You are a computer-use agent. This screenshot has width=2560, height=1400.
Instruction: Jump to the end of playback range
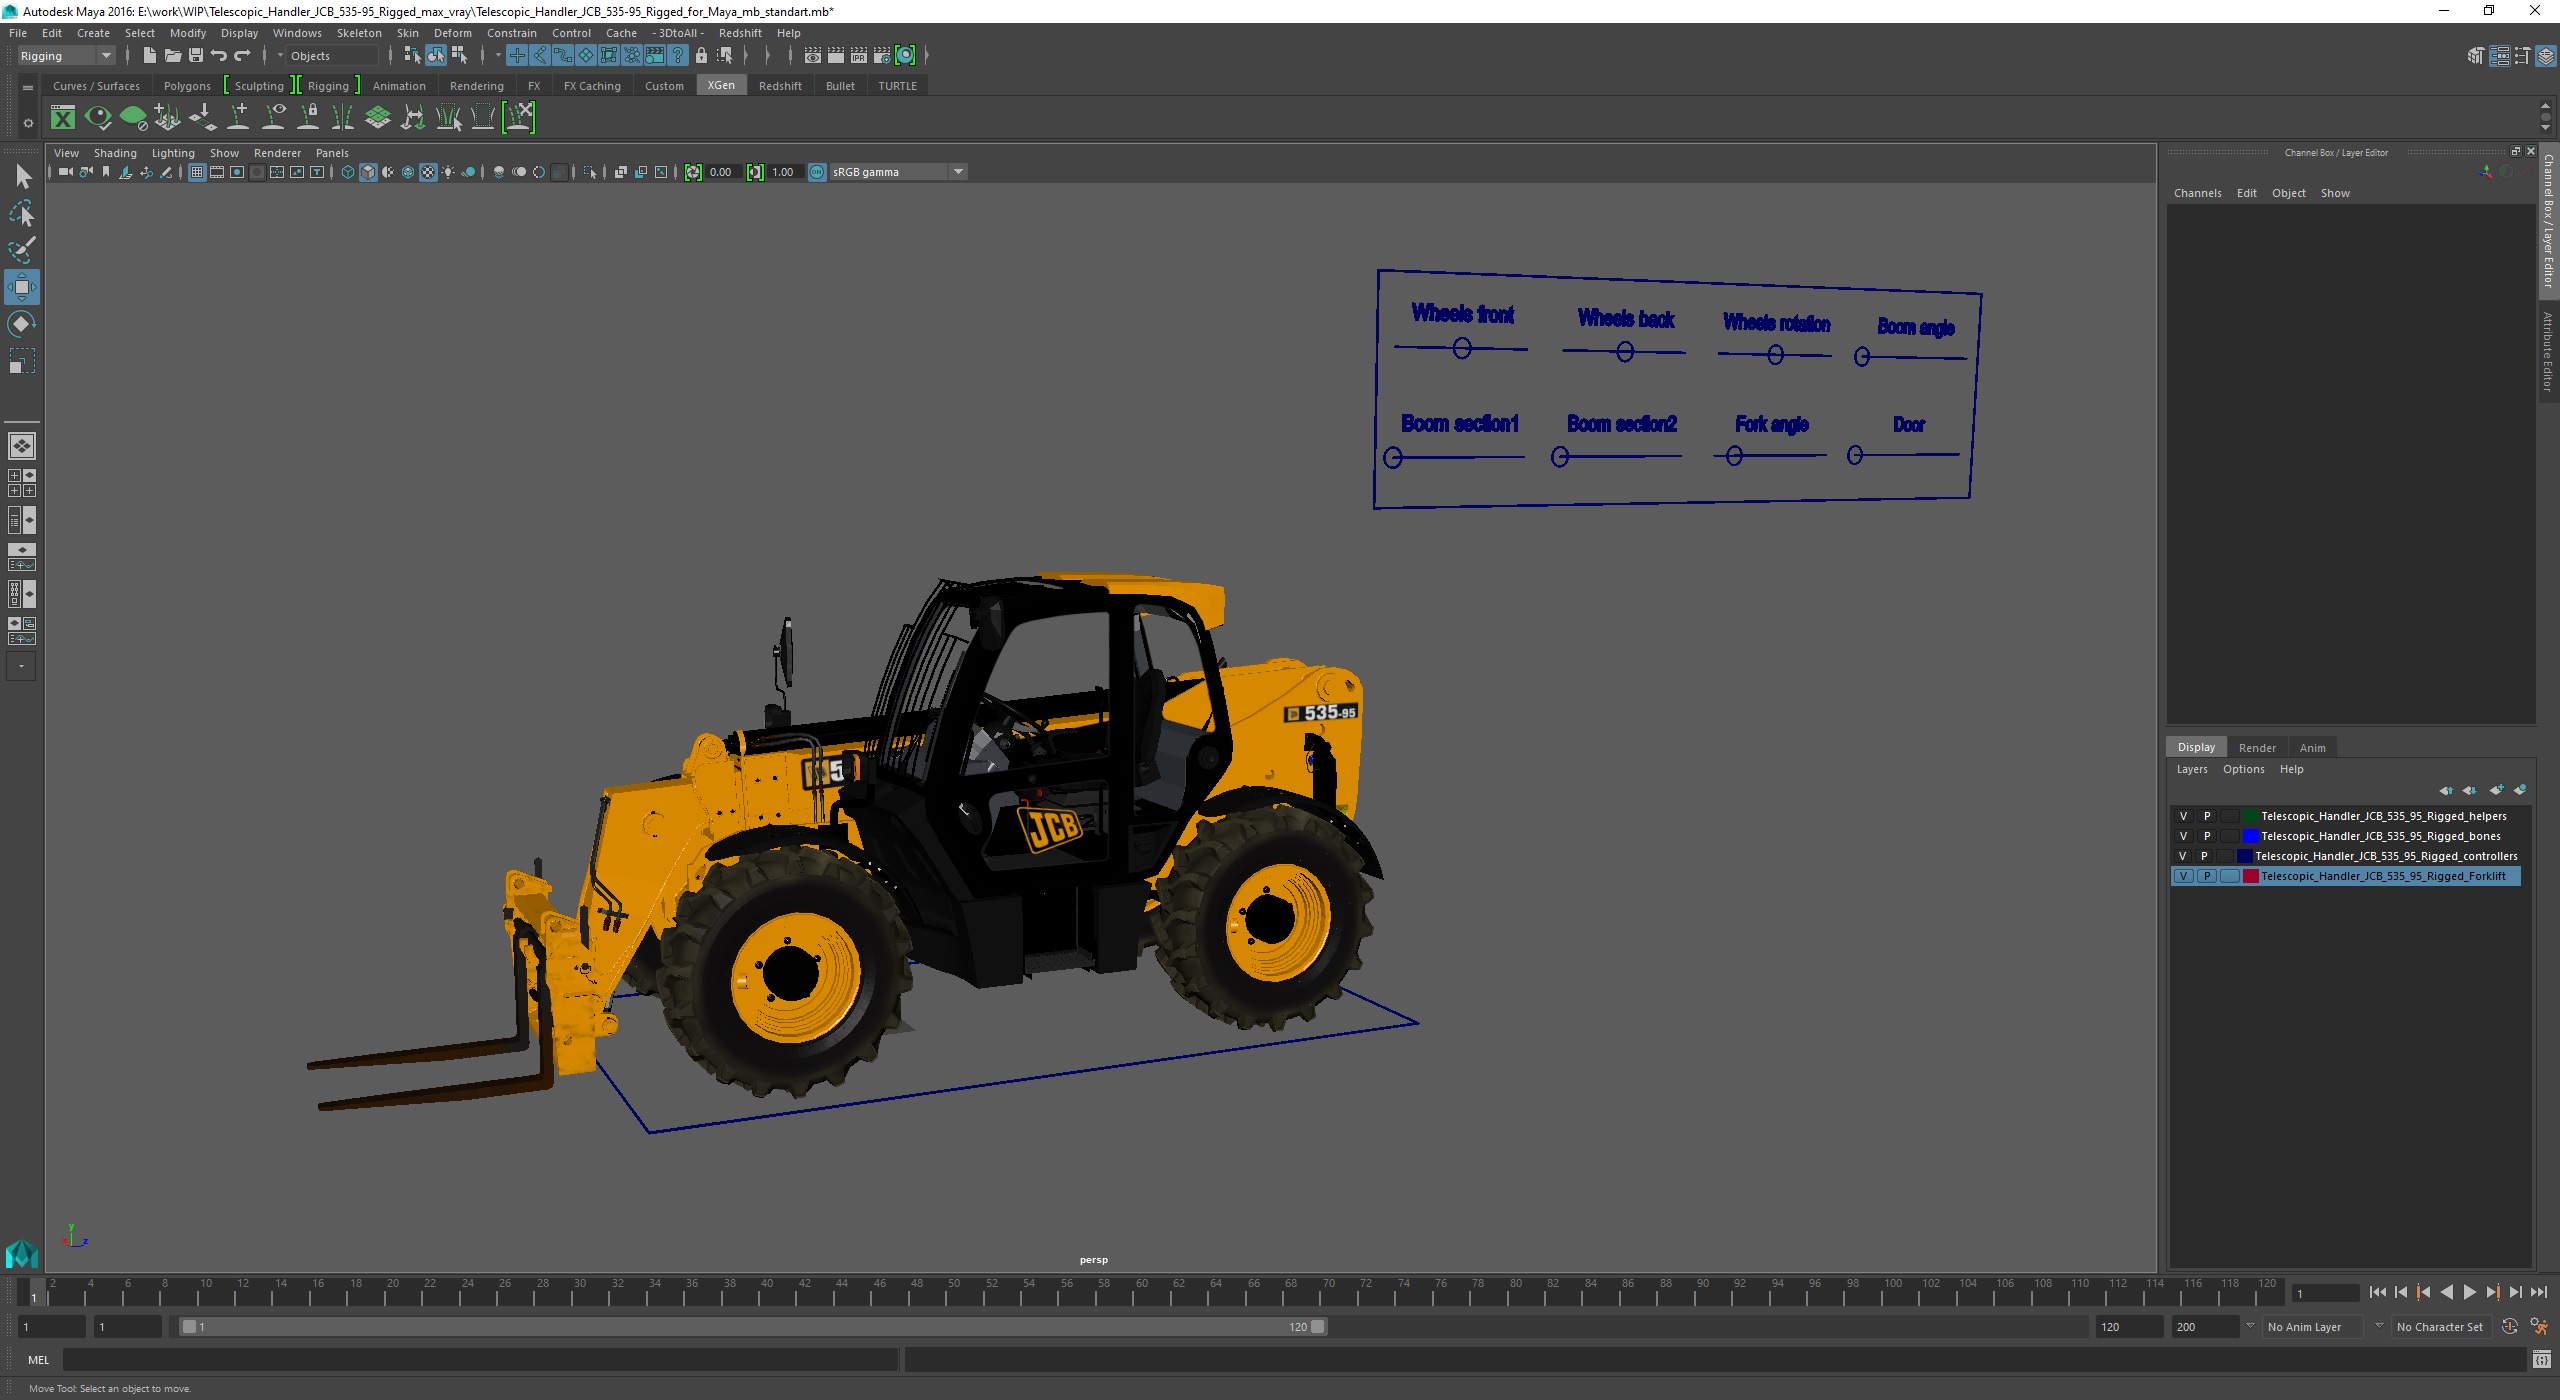point(2538,1293)
